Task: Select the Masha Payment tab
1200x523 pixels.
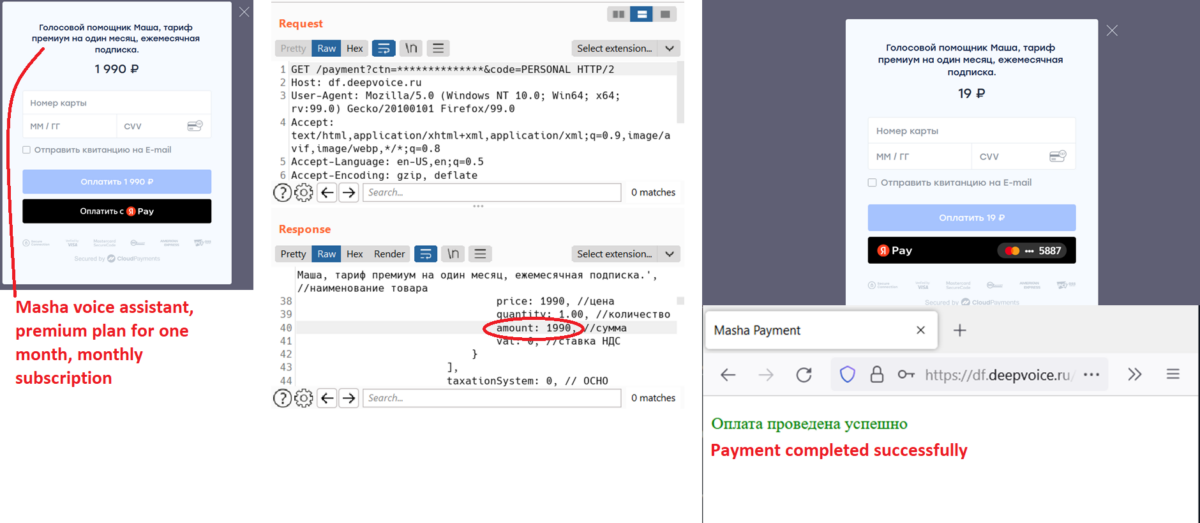Action: pyautogui.click(x=821, y=330)
